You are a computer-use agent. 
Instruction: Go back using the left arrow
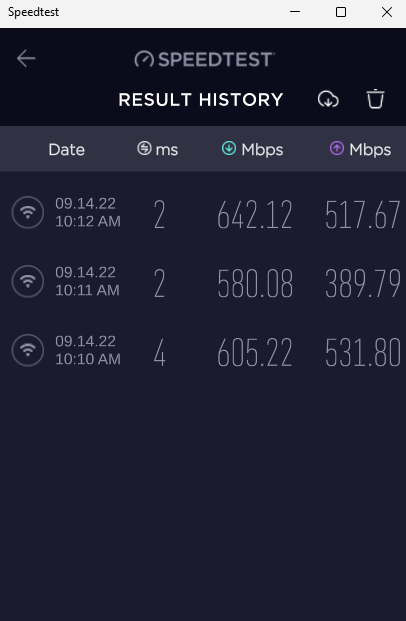pyautogui.click(x=26, y=59)
